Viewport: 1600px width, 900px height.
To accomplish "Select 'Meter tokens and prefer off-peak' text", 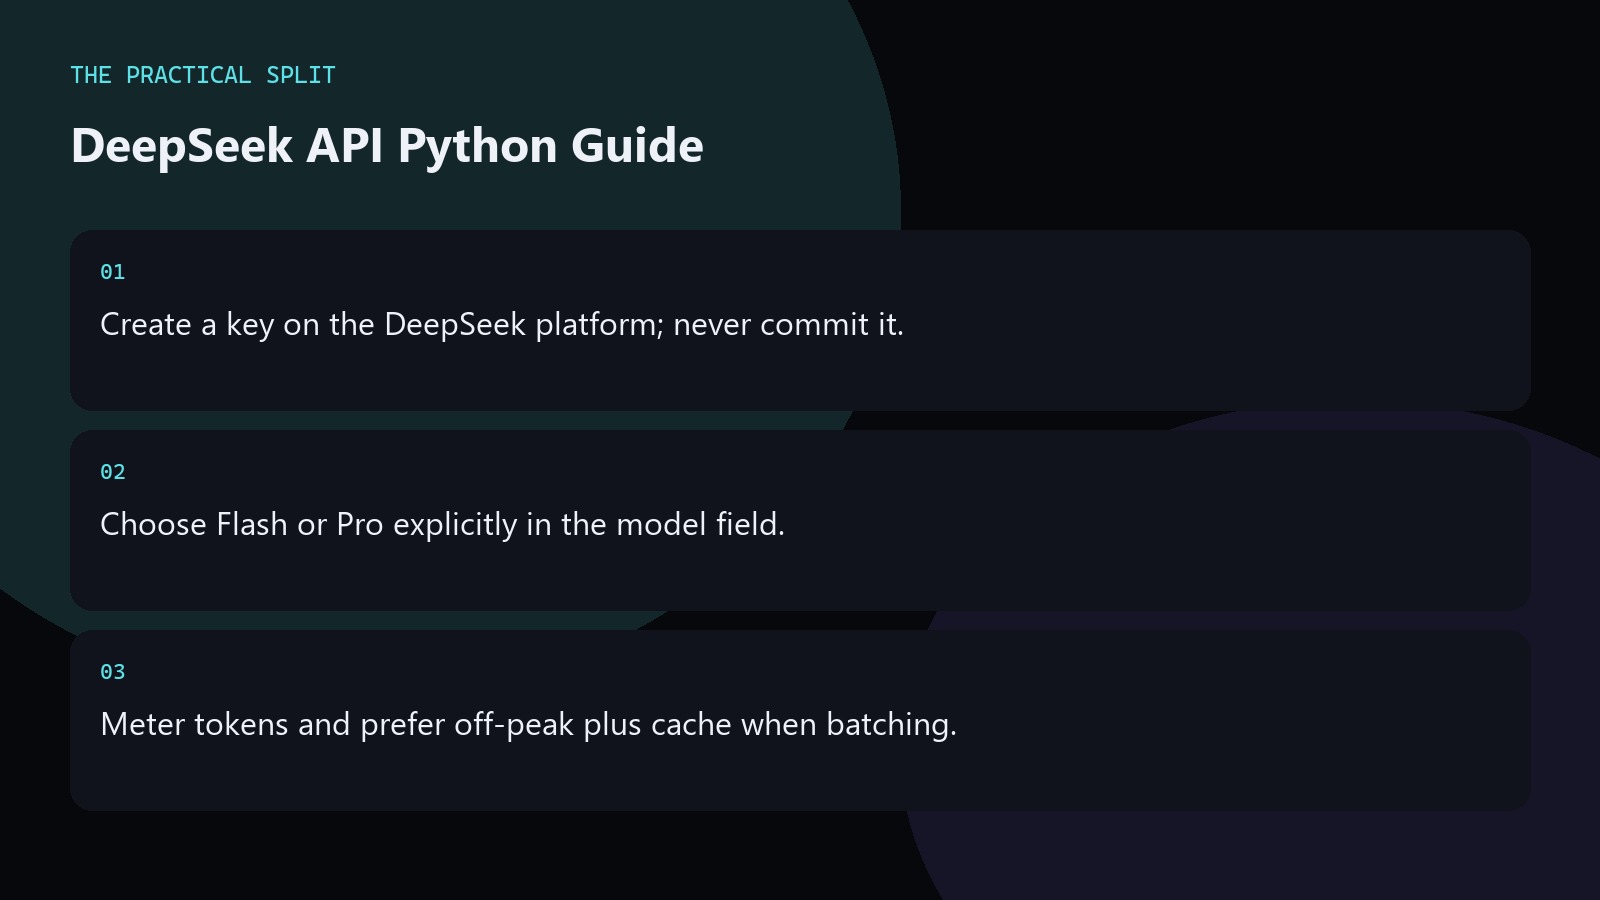I will [x=337, y=725].
